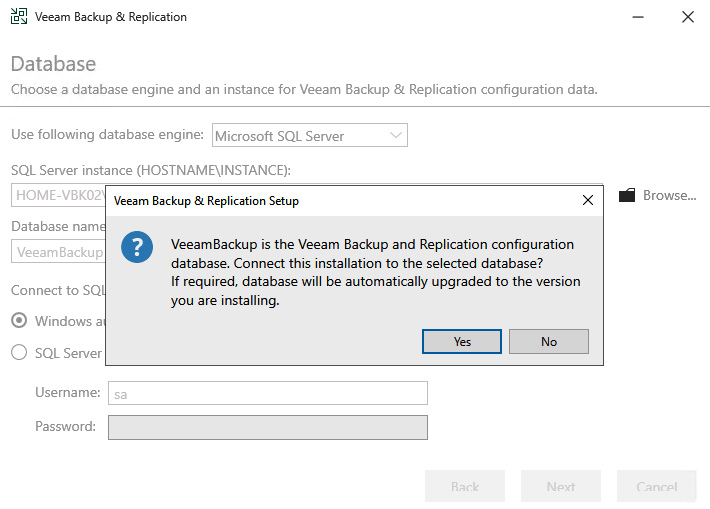Select the SQL Server authentication radio button
This screenshot has width=710, height=509.
coord(19,352)
